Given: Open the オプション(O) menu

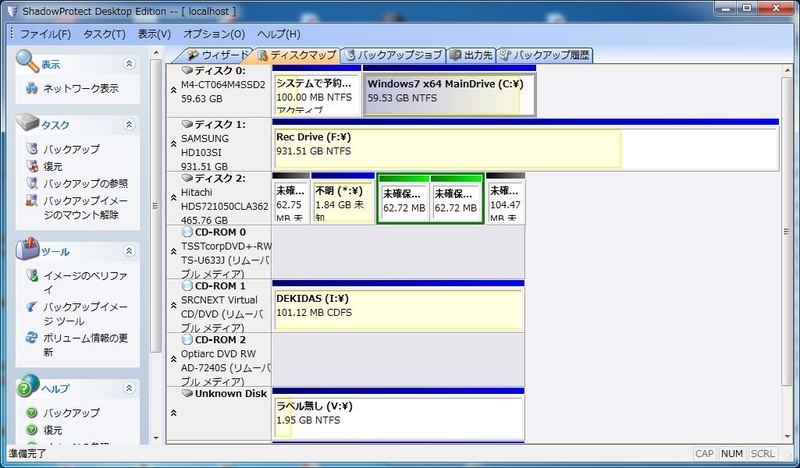Looking at the screenshot, I should click(214, 34).
